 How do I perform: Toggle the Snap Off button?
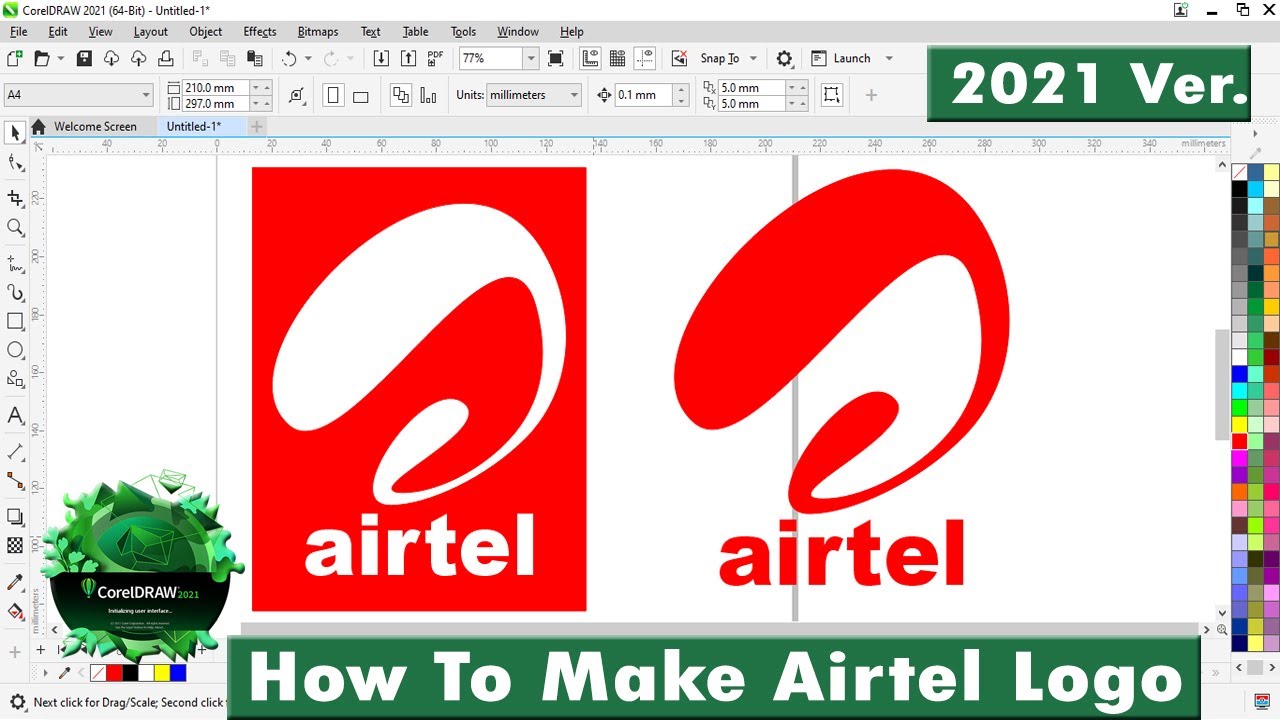pos(679,58)
